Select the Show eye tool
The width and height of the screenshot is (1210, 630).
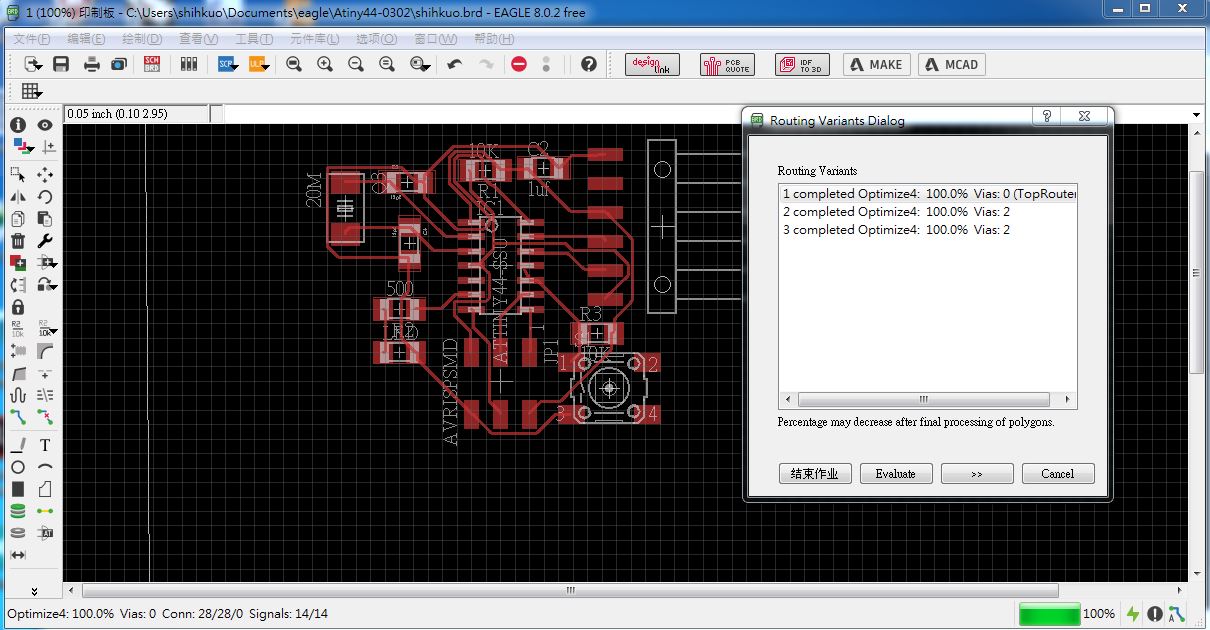(x=43, y=124)
